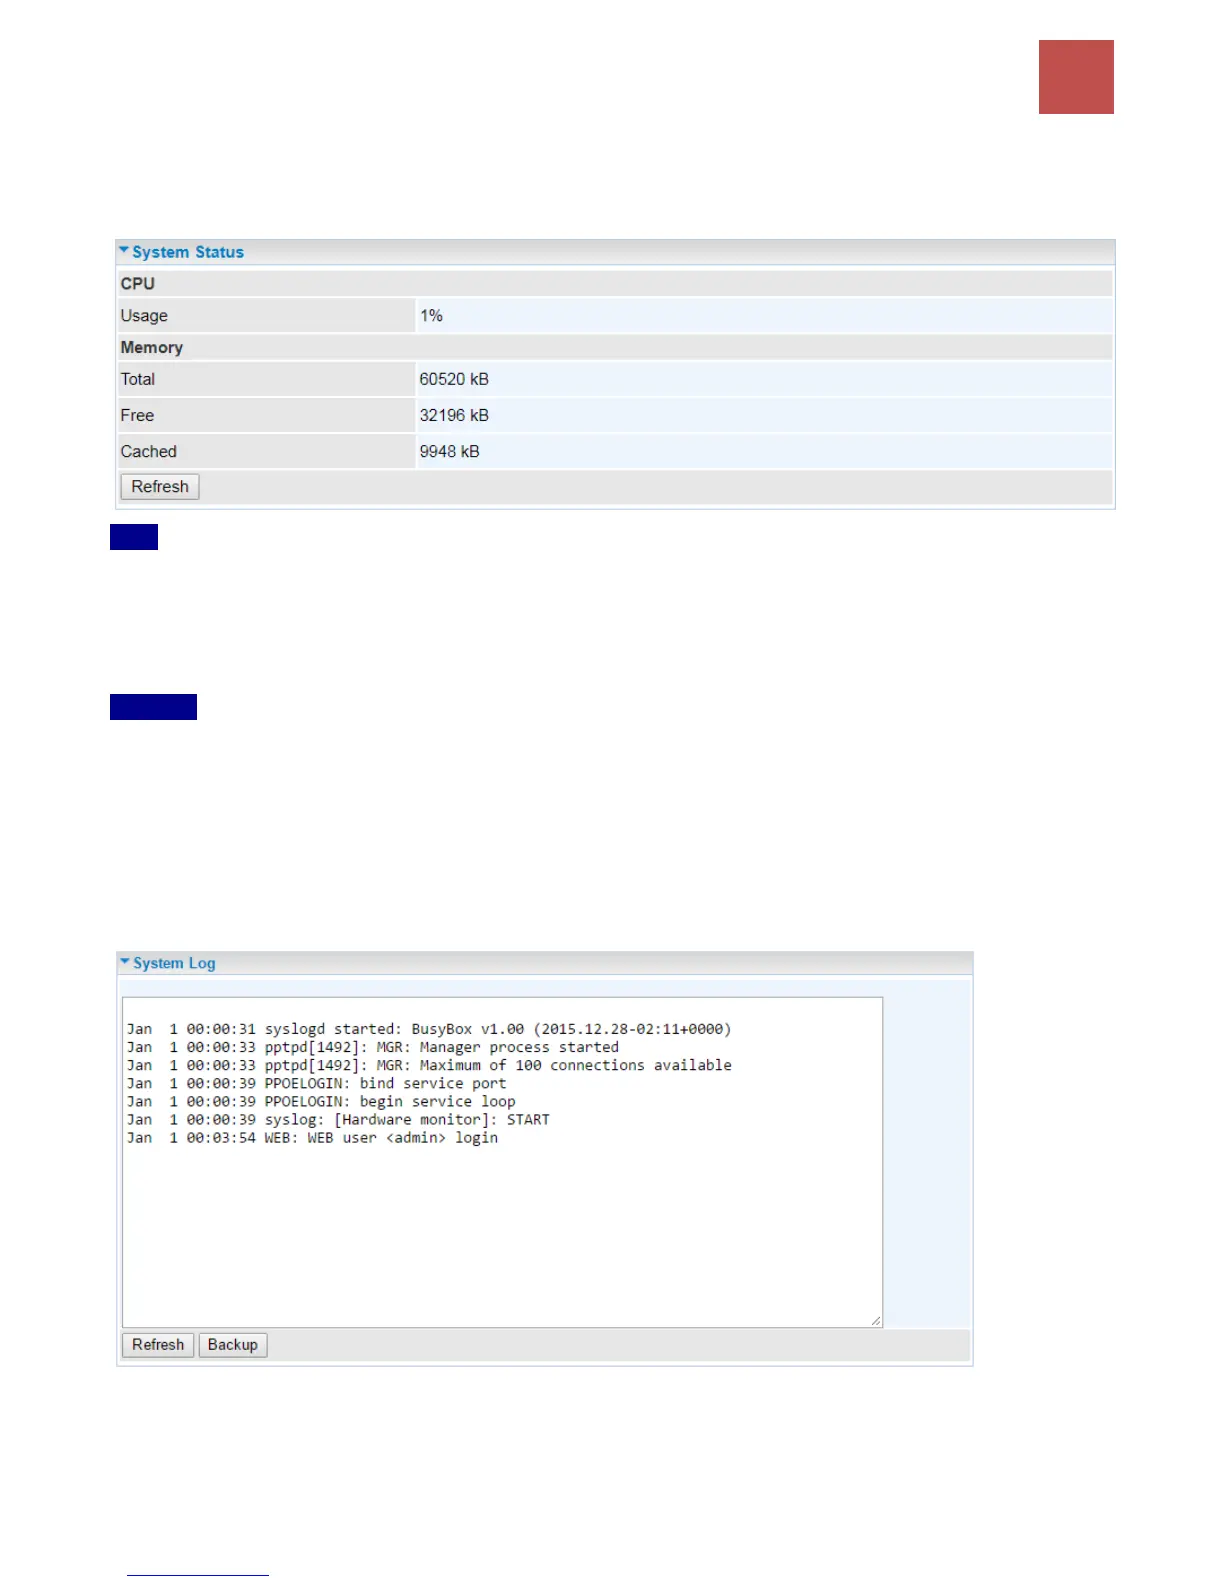The image size is (1224, 1584).
Task: Select the Total memory value 60520 kB
Action: pos(454,380)
